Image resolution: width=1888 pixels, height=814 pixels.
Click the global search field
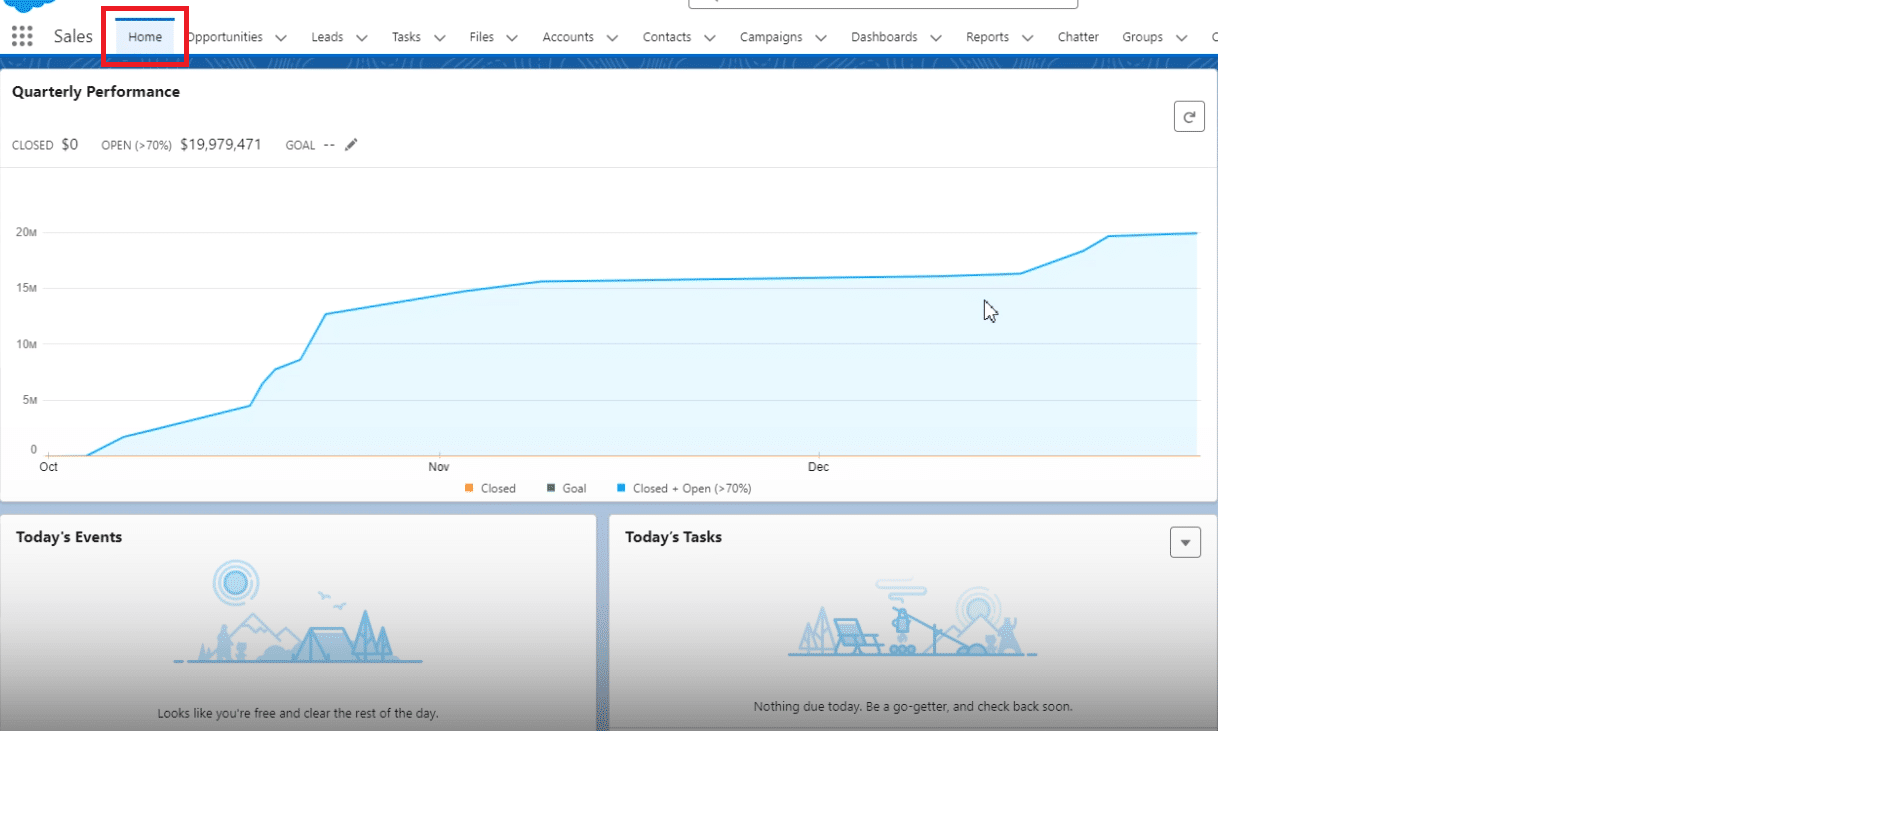tap(882, 3)
